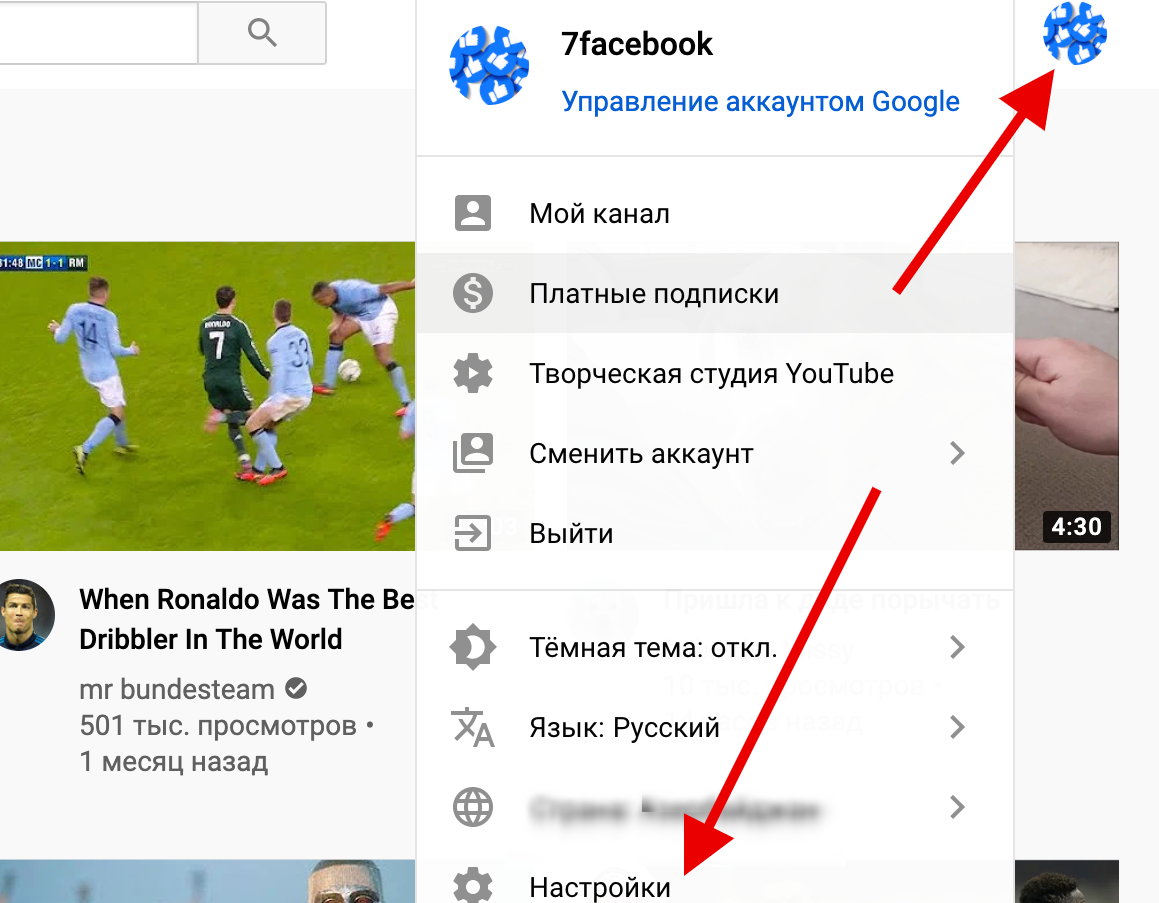Click the language translate icon
Viewport: 1159px width, 903px height.
(473, 727)
